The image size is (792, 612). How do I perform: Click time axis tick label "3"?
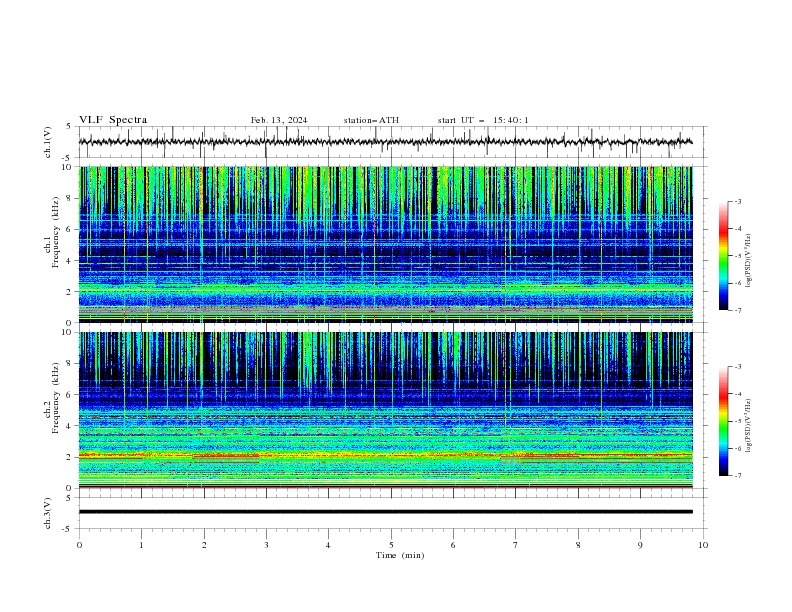(266, 545)
